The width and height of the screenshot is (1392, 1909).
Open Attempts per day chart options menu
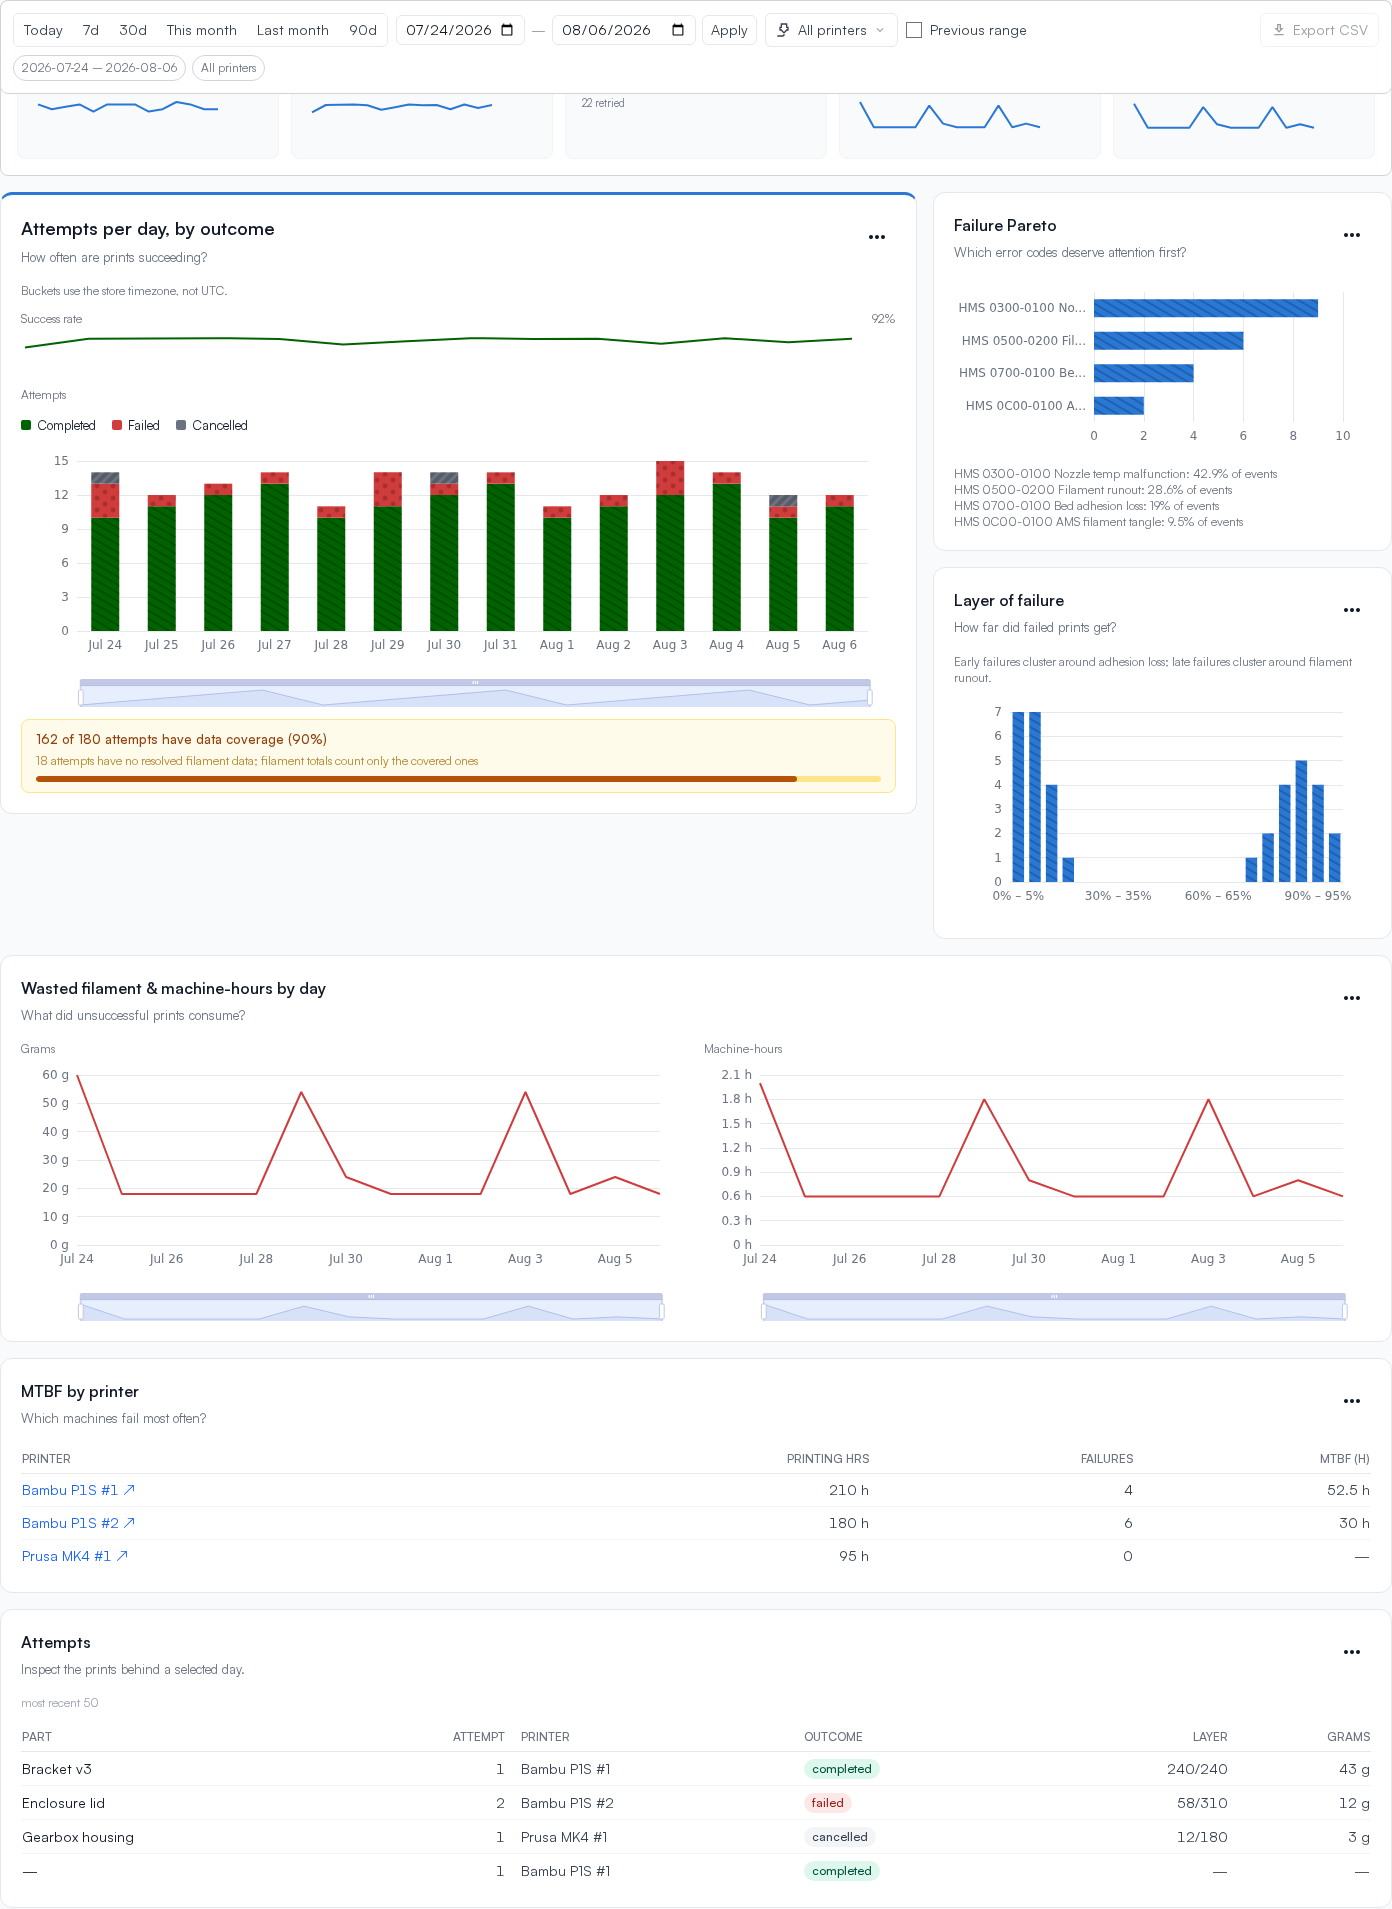coord(877,237)
